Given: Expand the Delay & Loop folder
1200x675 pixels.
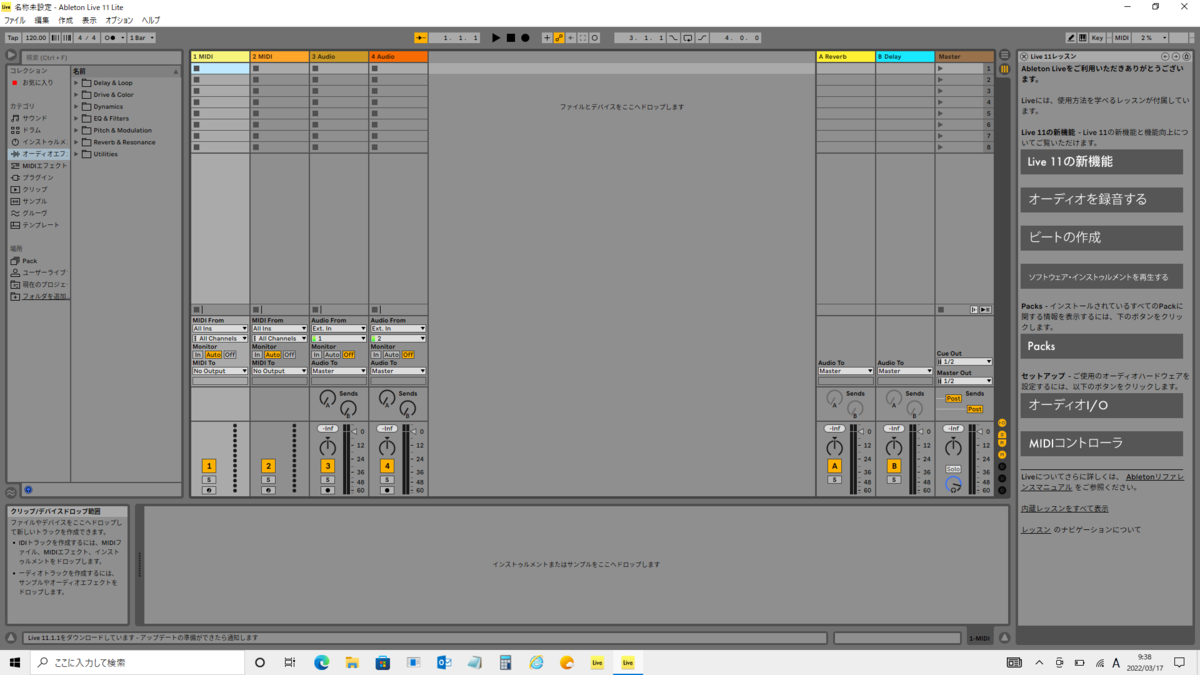Looking at the screenshot, I should [x=75, y=83].
